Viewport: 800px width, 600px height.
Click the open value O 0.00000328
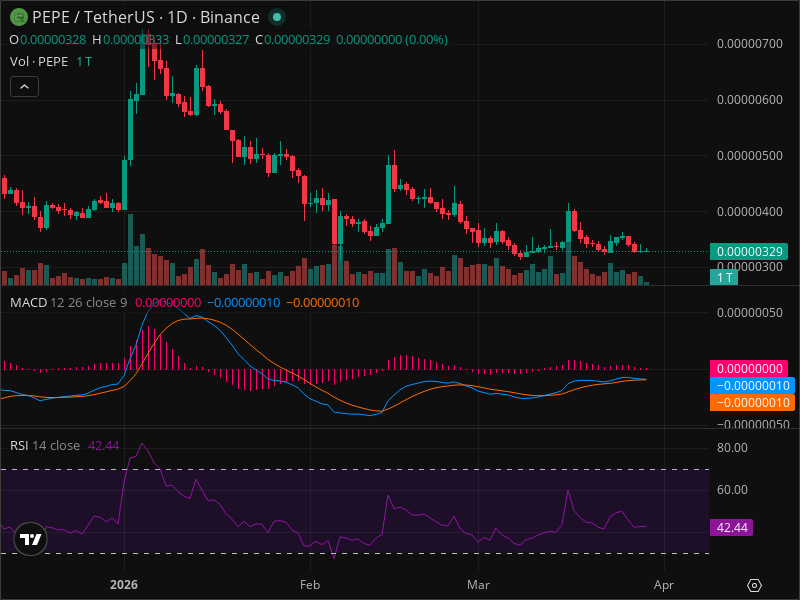pyautogui.click(x=48, y=40)
